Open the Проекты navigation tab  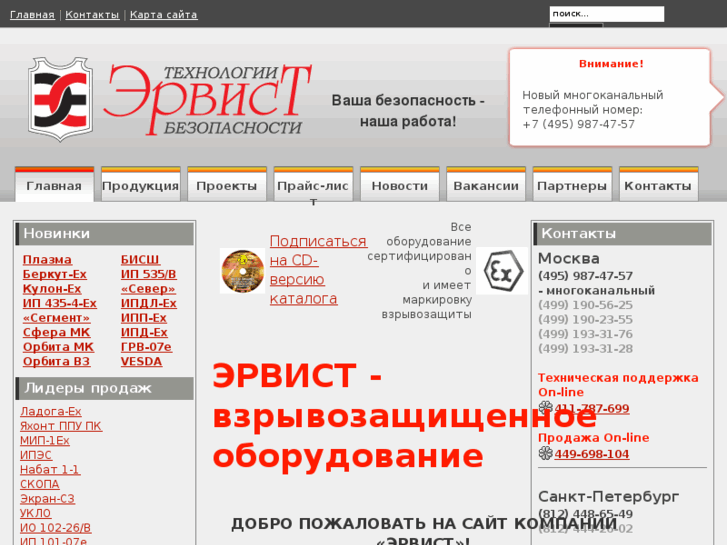click(x=227, y=185)
